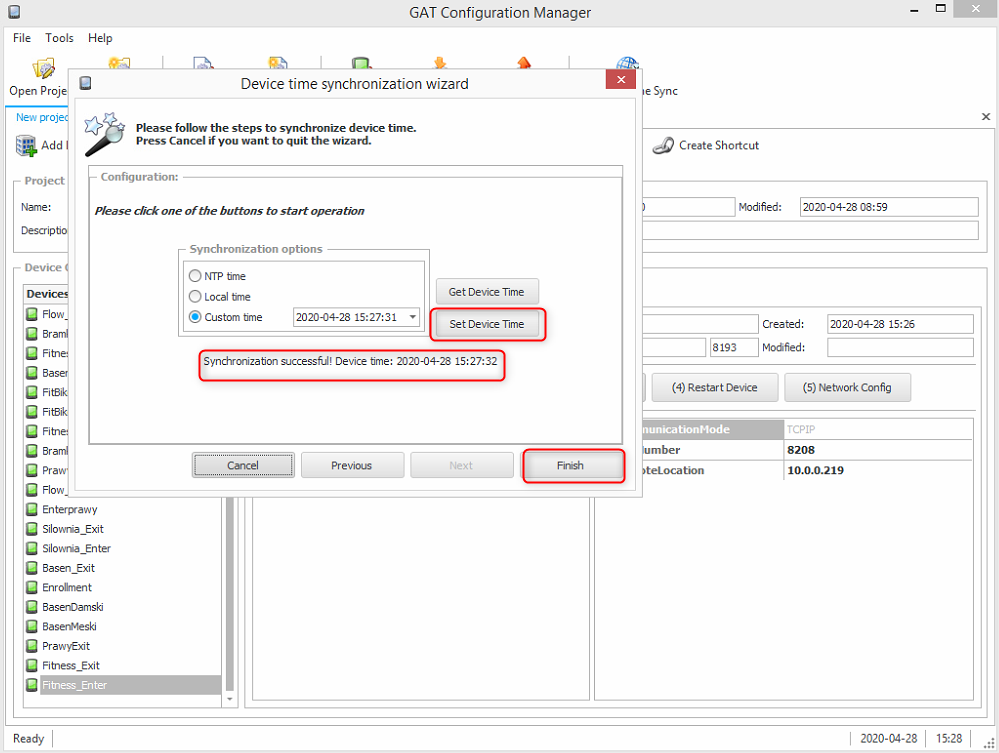Image resolution: width=999 pixels, height=753 pixels.
Task: Click the device icon beside BasenMeski
Action: pos(32,627)
